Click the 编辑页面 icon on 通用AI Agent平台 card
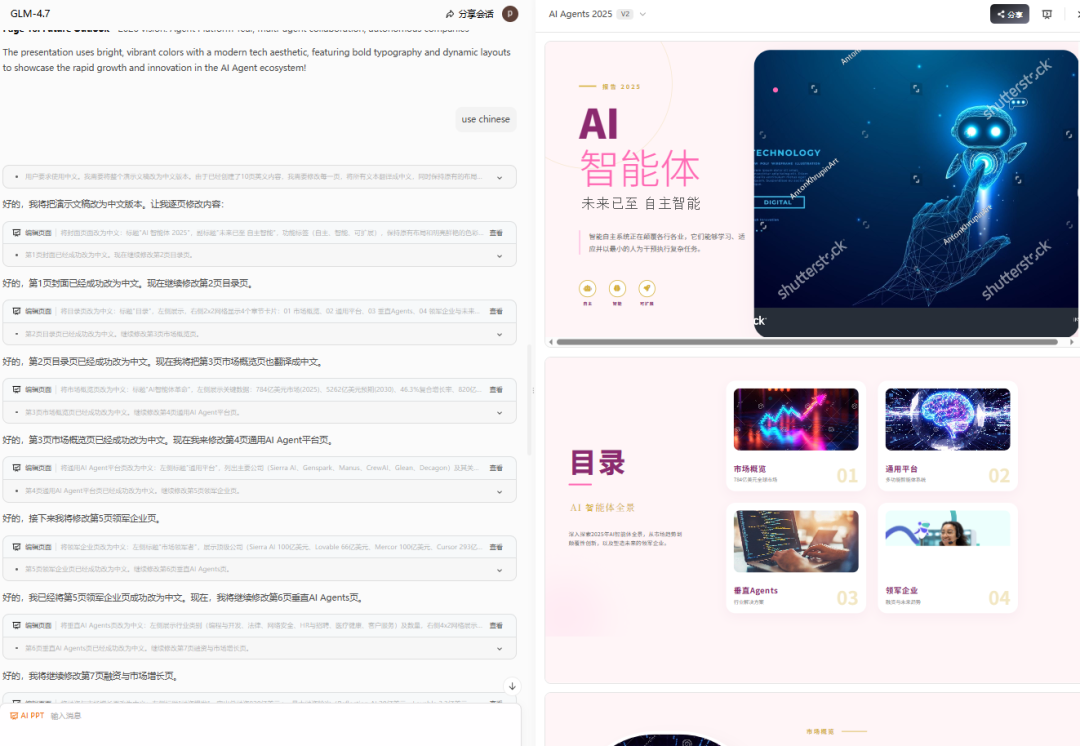Image resolution: width=1080 pixels, height=746 pixels. coord(17,468)
